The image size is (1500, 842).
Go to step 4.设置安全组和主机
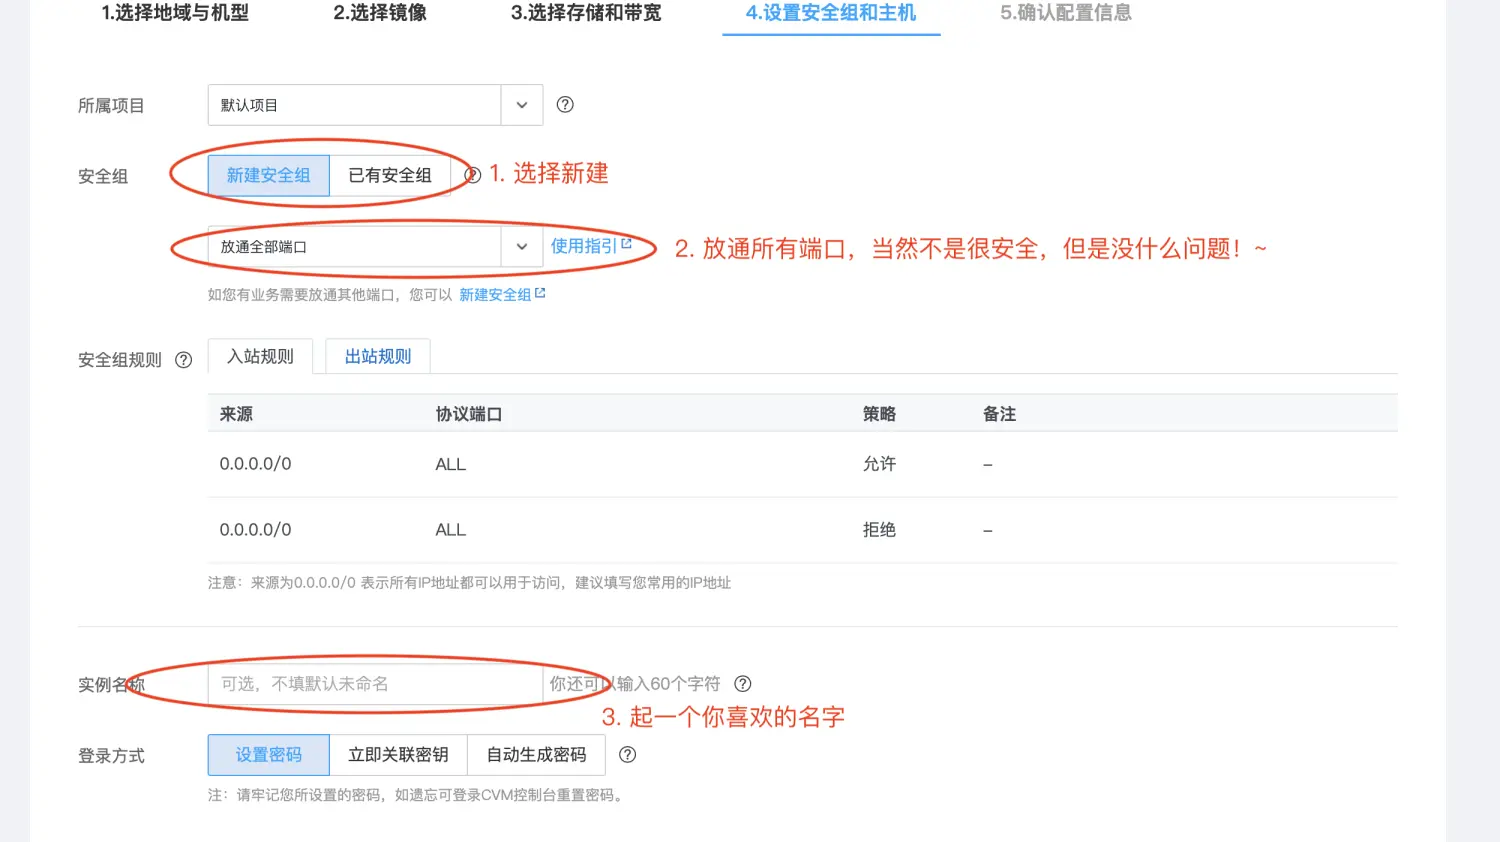(831, 13)
